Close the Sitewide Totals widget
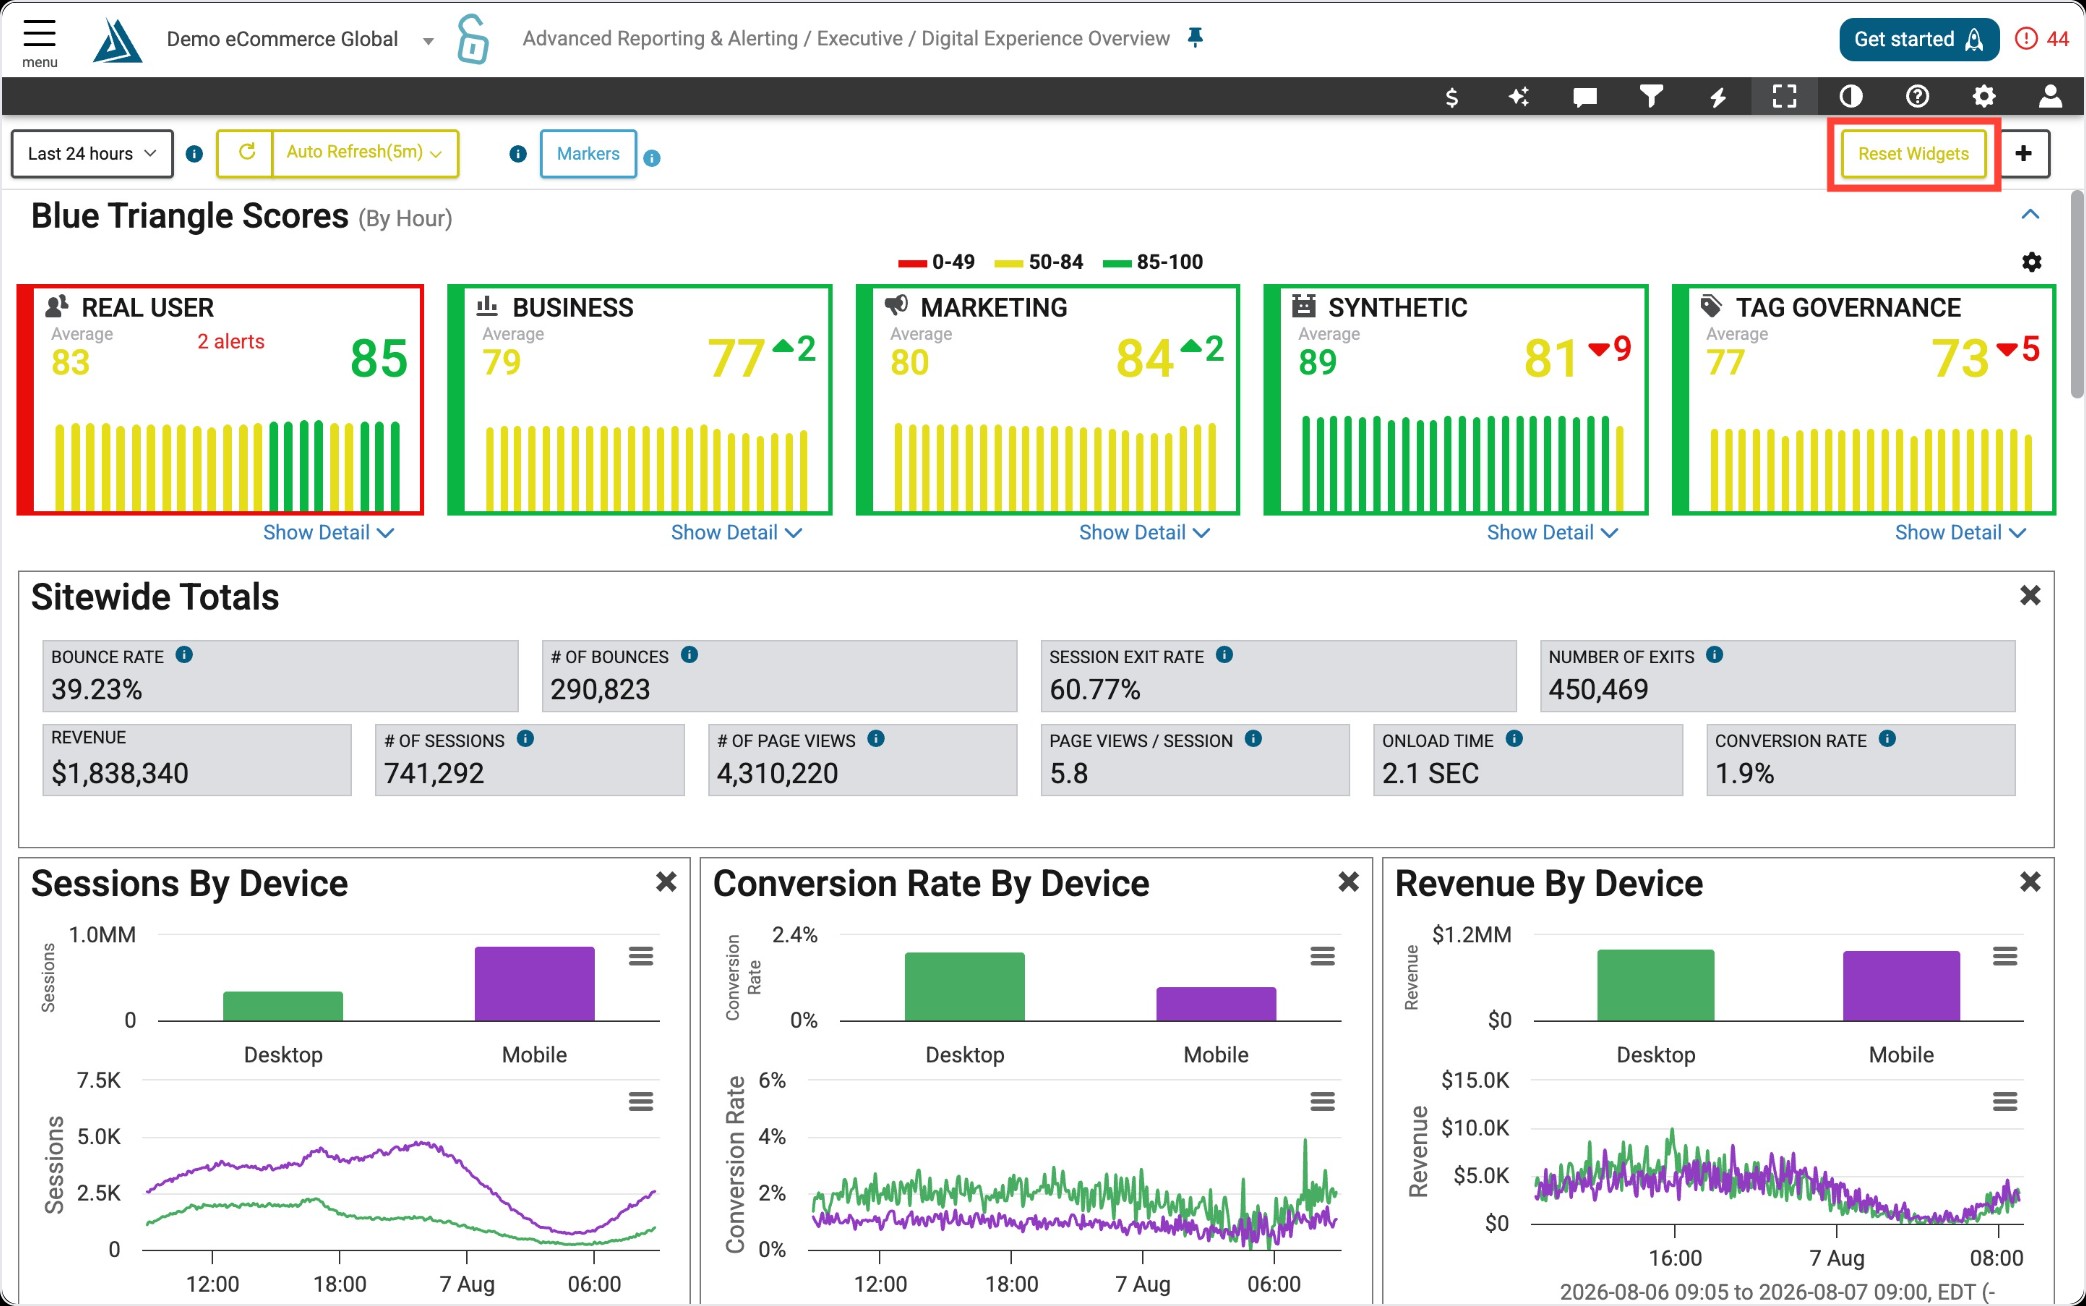Viewport: 2086px width, 1306px height. (2030, 596)
